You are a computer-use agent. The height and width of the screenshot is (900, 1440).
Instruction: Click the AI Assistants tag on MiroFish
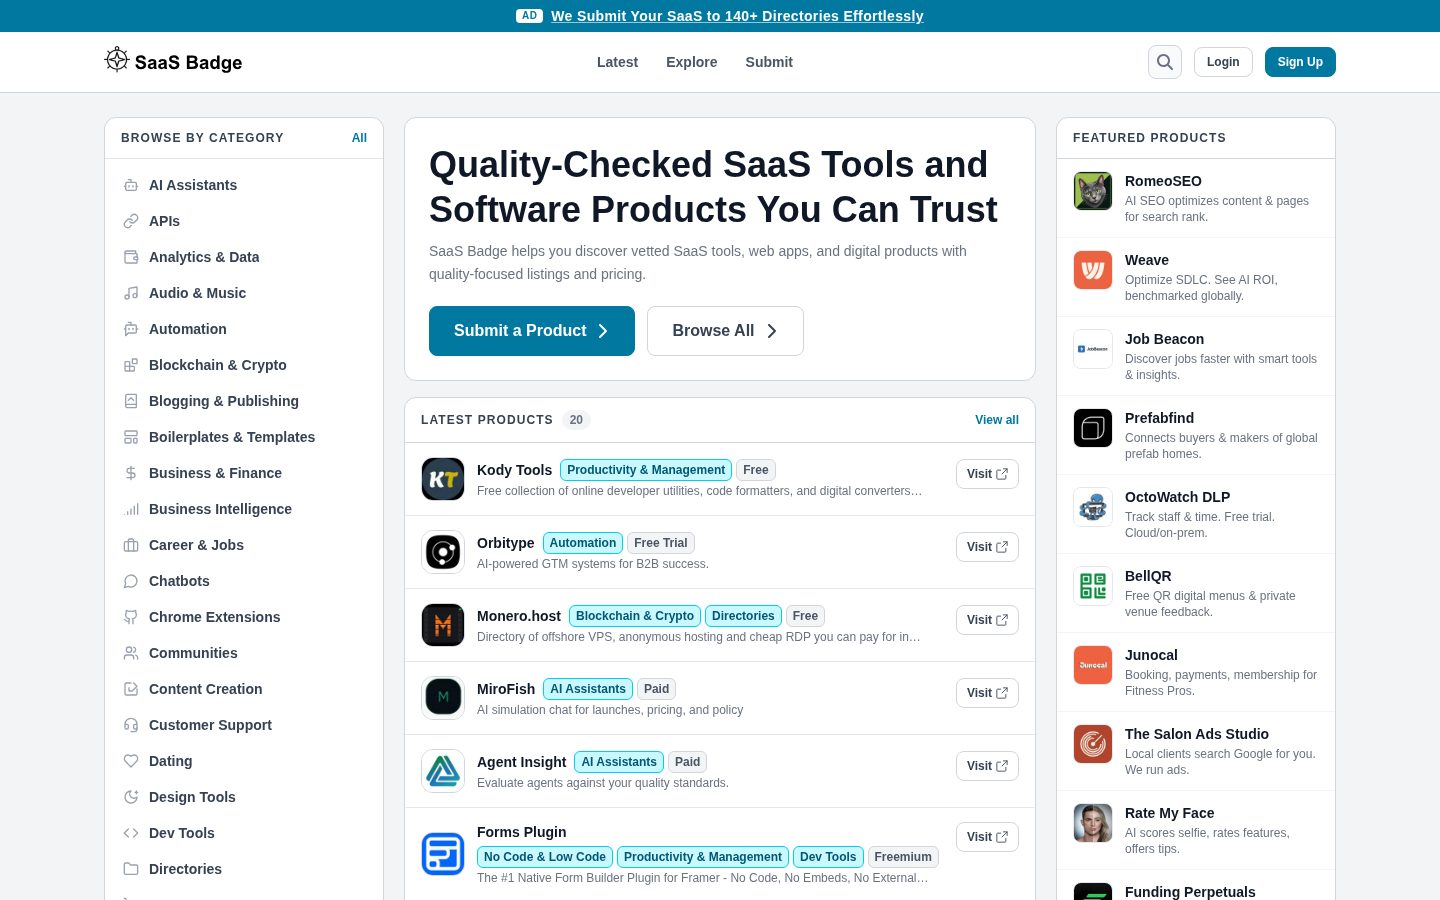(588, 689)
